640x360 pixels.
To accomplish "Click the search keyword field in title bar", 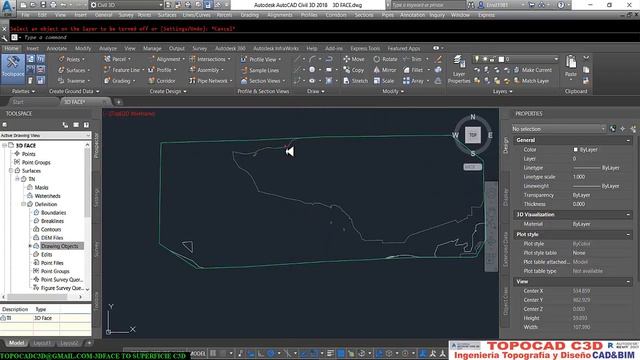I will click(x=428, y=5).
